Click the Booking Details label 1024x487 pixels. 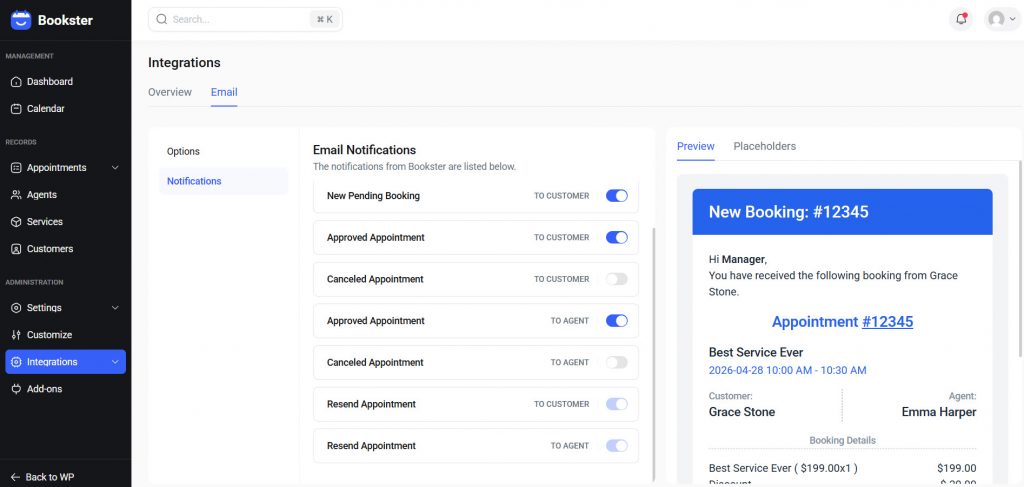842,441
